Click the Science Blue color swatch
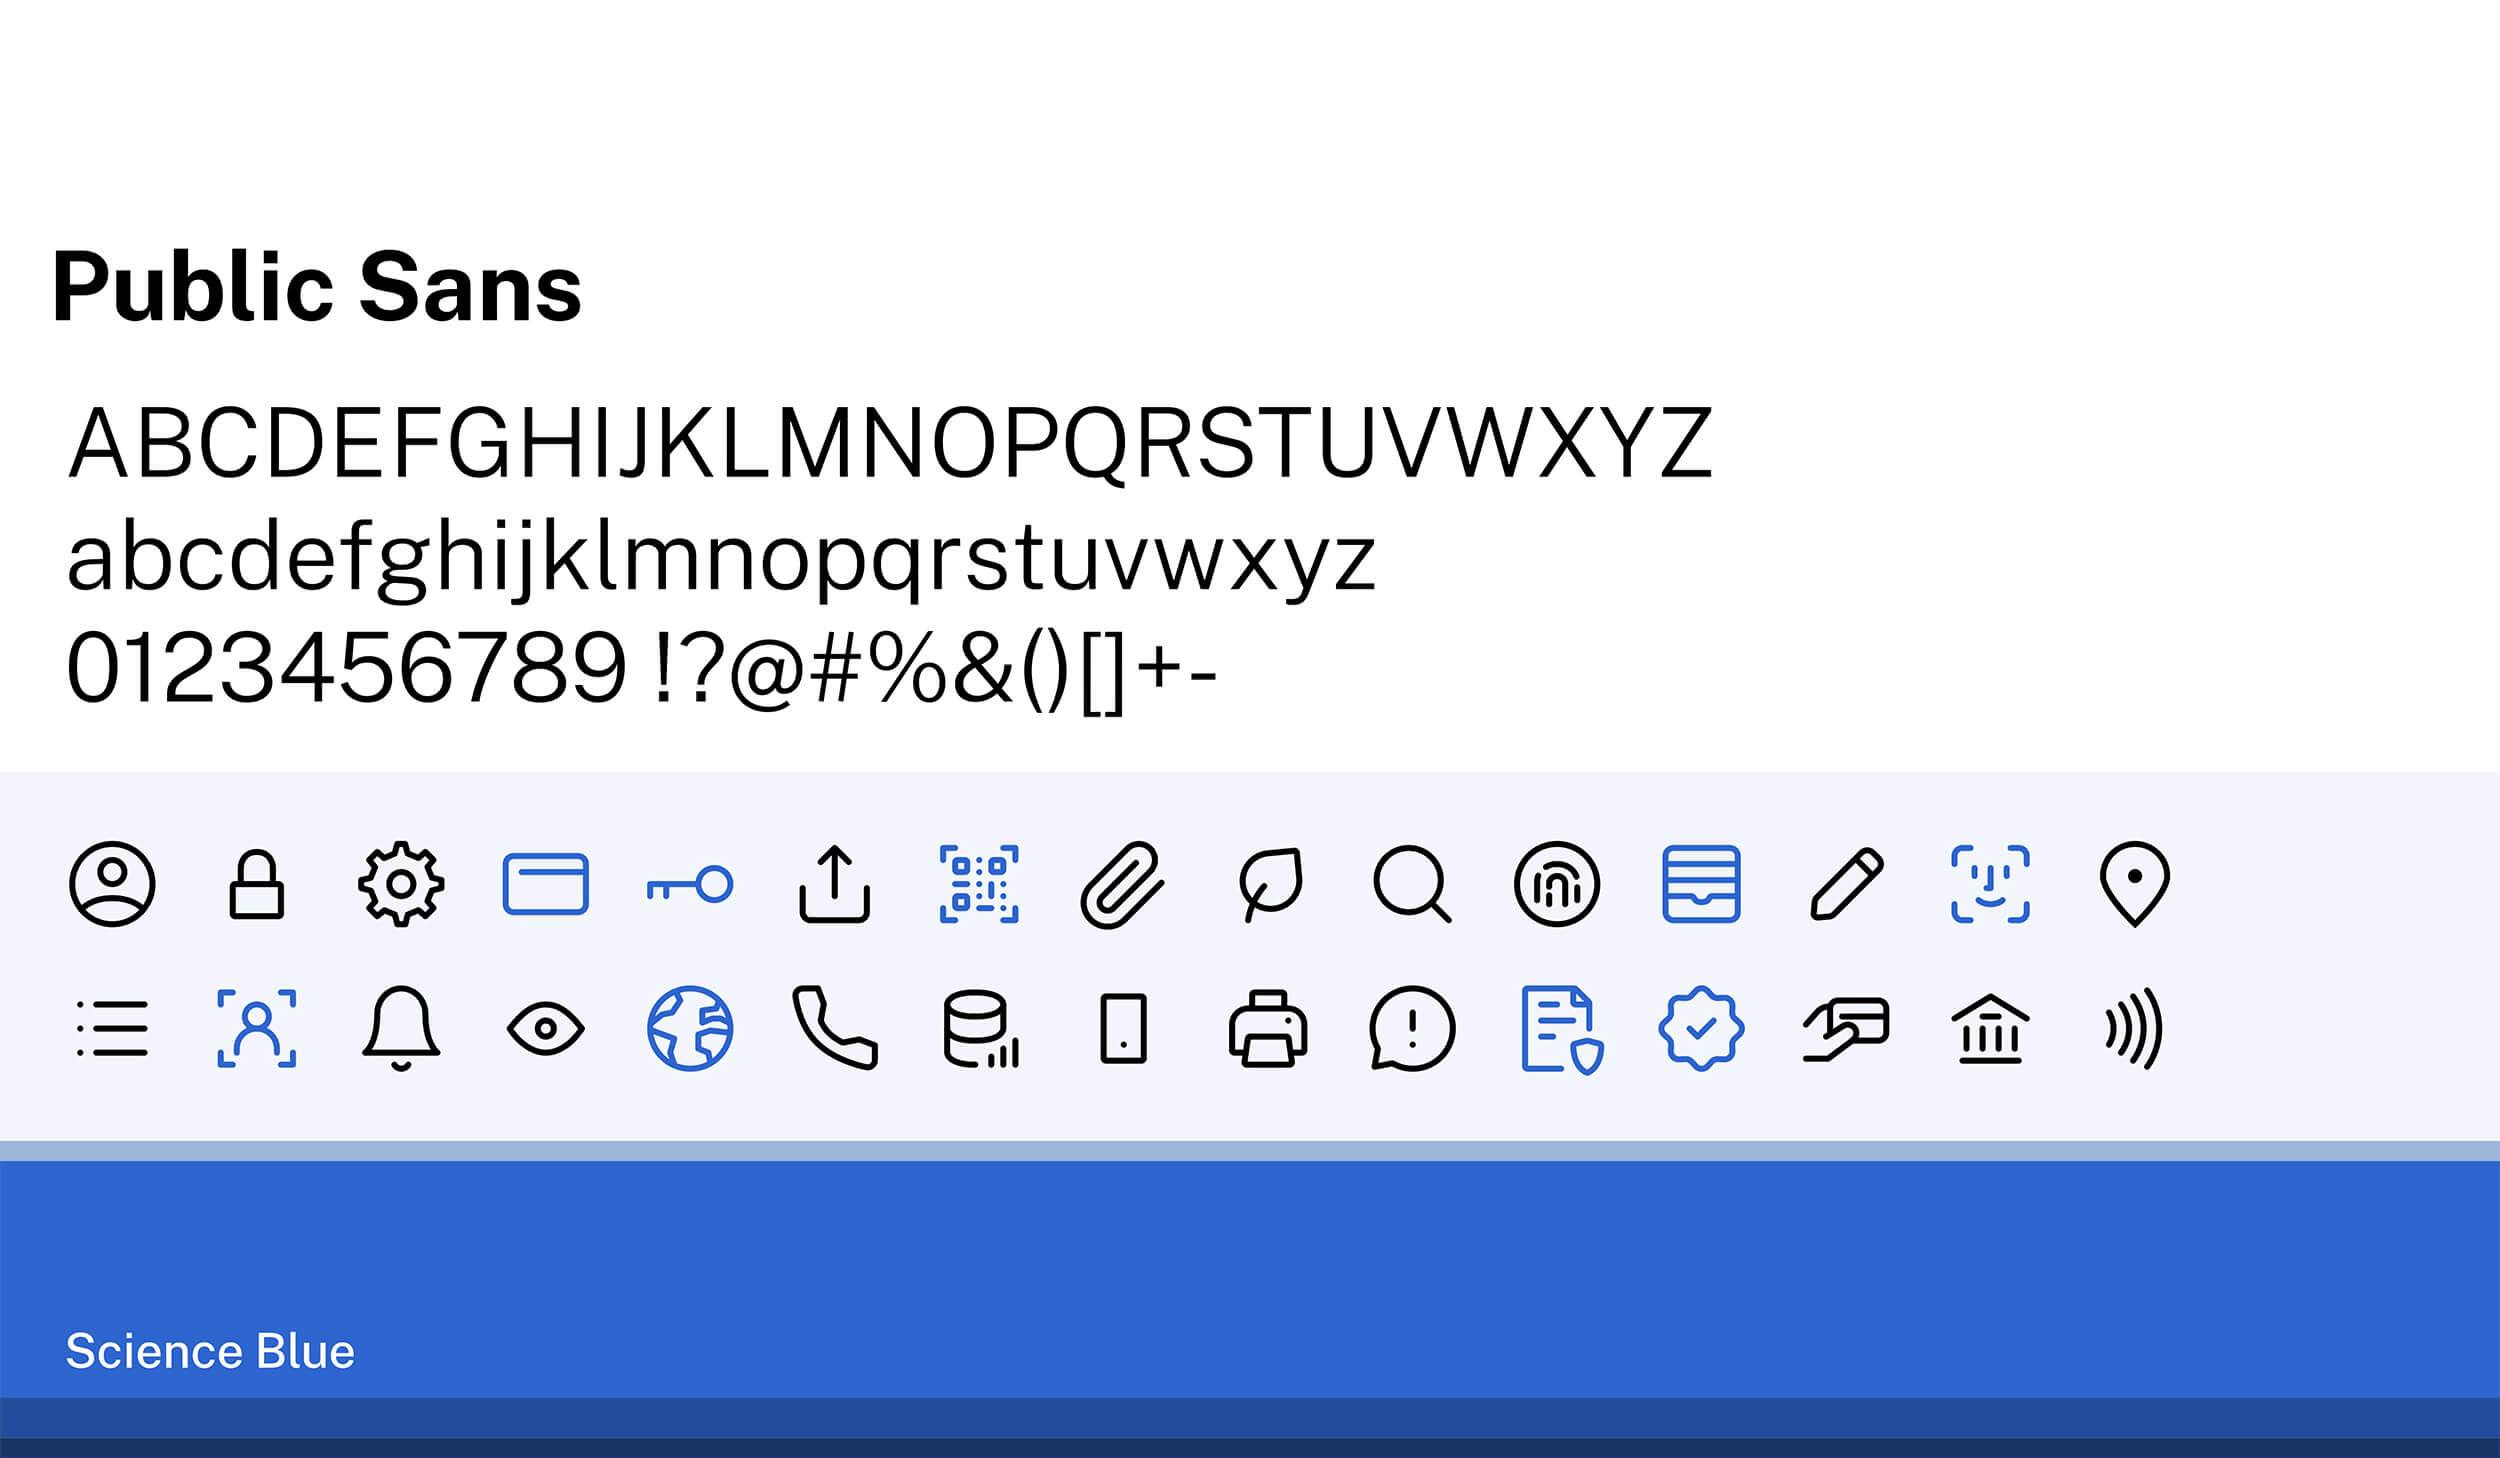The height and width of the screenshot is (1458, 2500). [1250, 1279]
